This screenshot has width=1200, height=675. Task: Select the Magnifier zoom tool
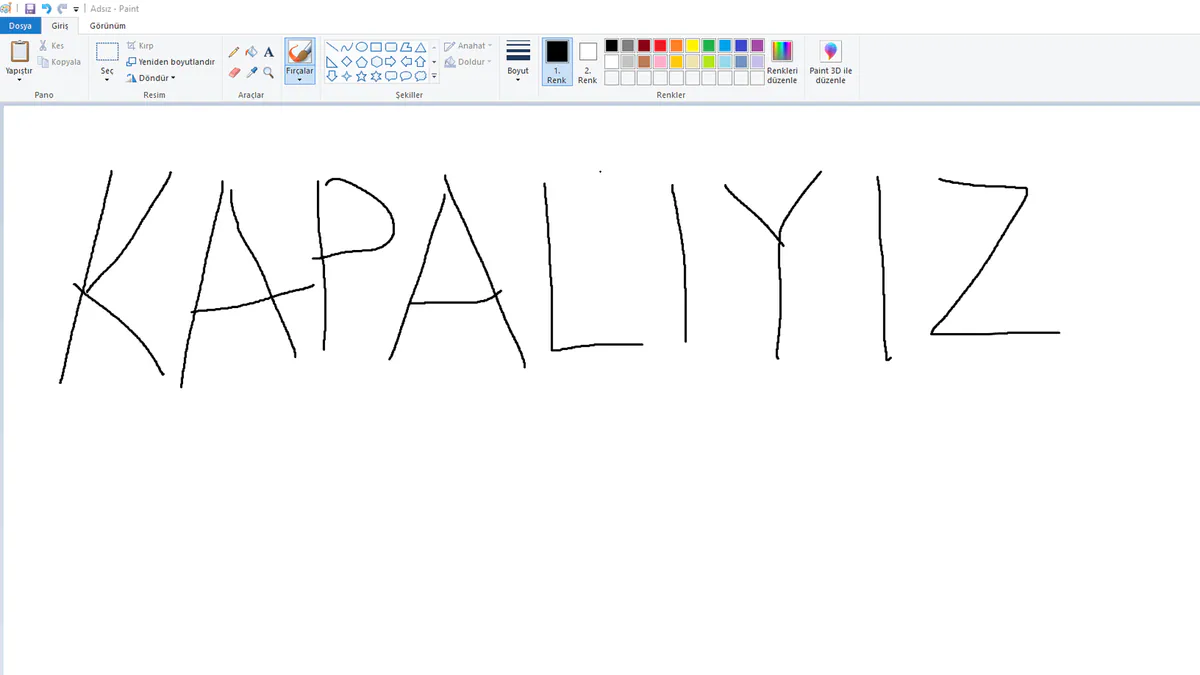coord(268,72)
